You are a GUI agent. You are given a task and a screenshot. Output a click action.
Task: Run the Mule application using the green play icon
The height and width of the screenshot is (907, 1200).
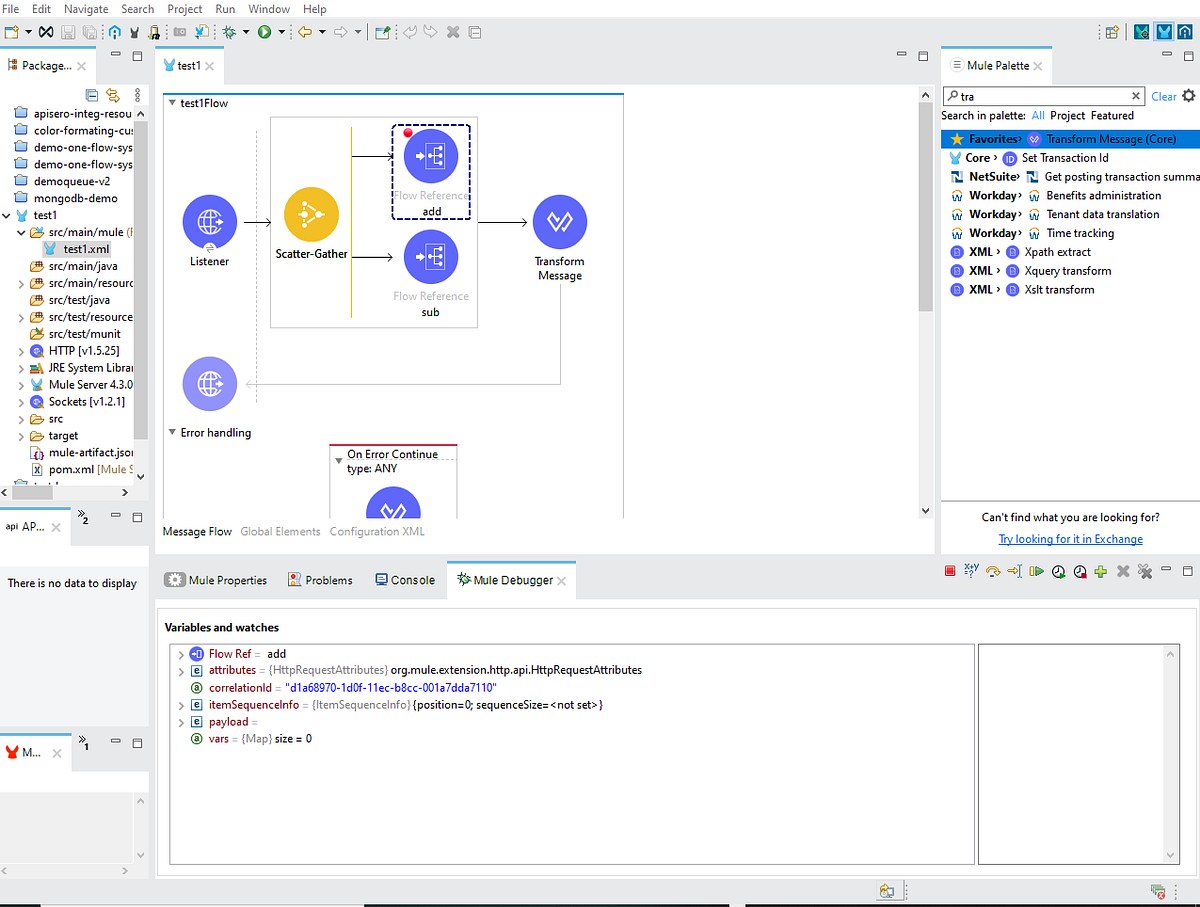click(264, 31)
